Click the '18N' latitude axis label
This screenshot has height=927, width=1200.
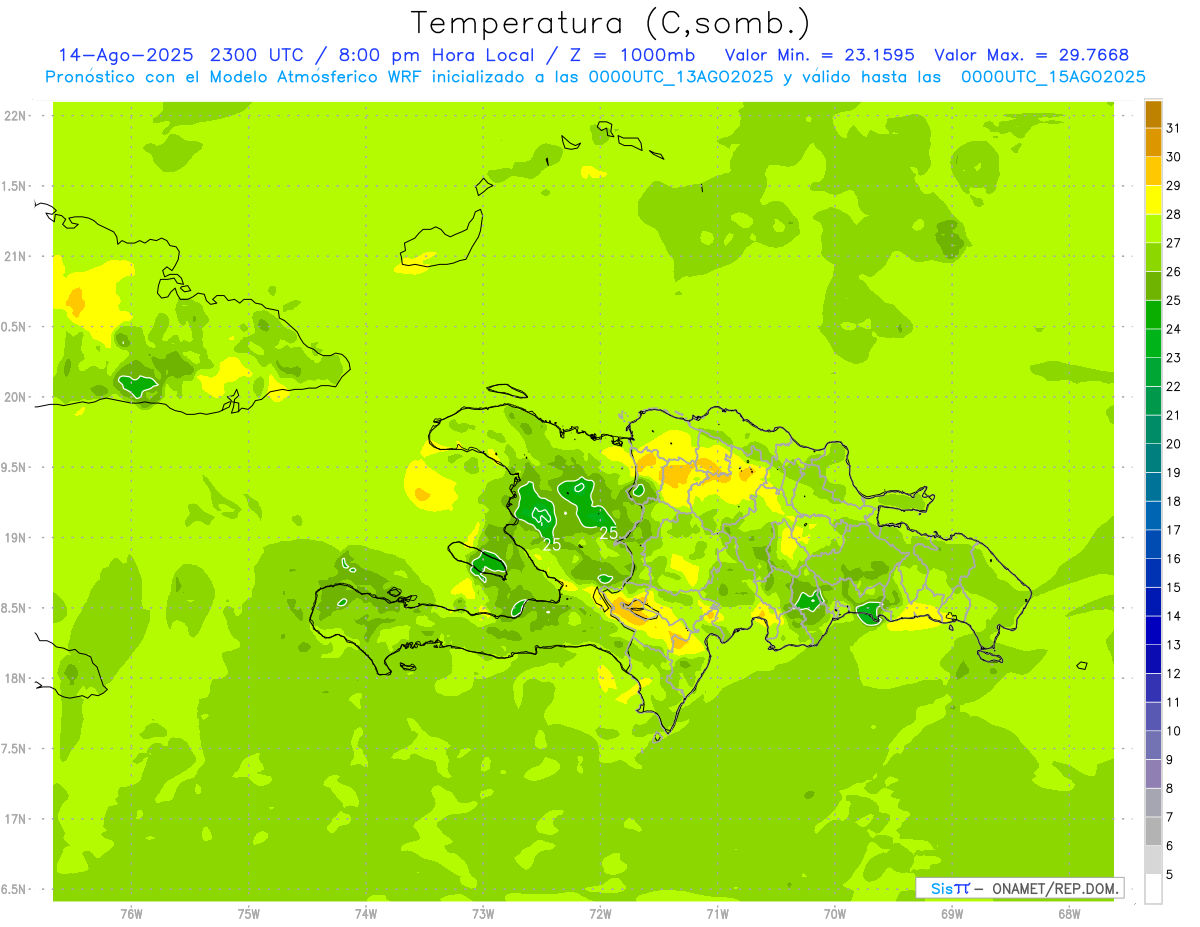pos(15,679)
